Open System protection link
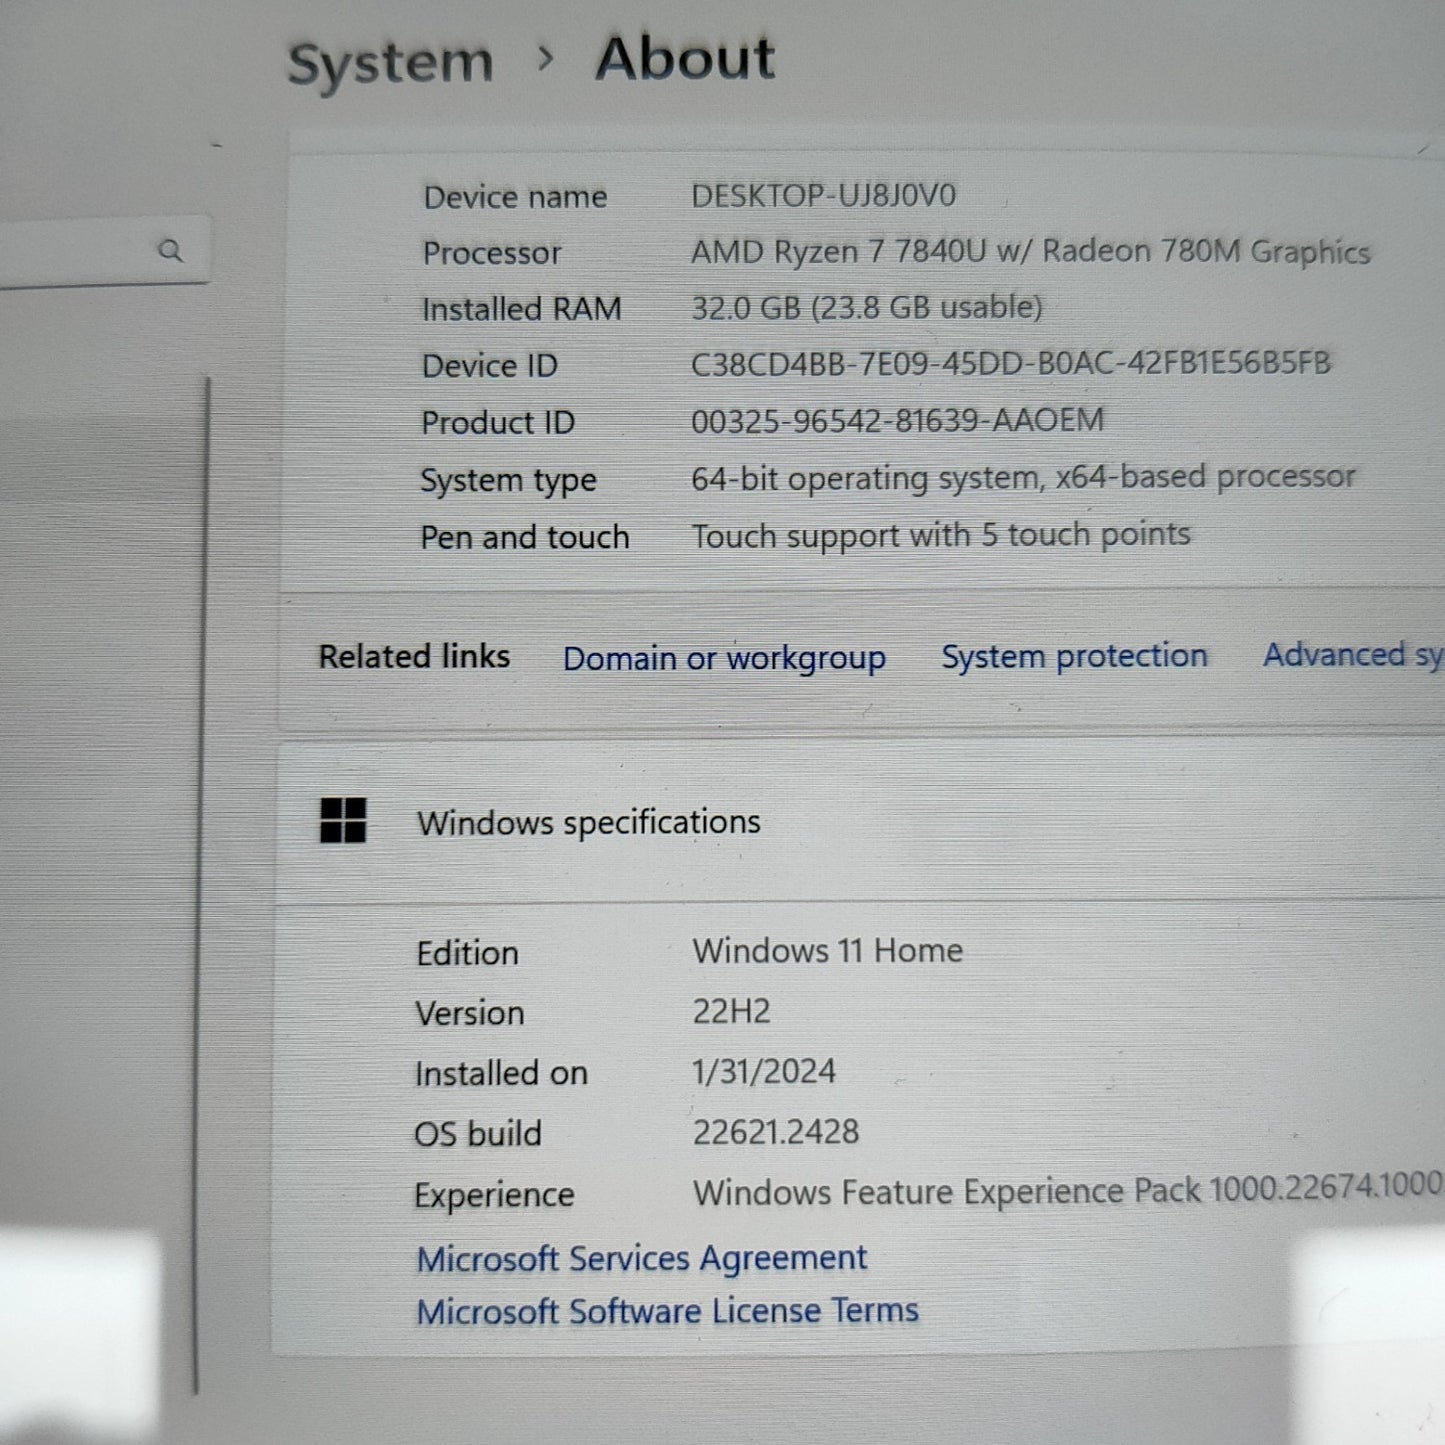The height and width of the screenshot is (1445, 1445). (1074, 656)
